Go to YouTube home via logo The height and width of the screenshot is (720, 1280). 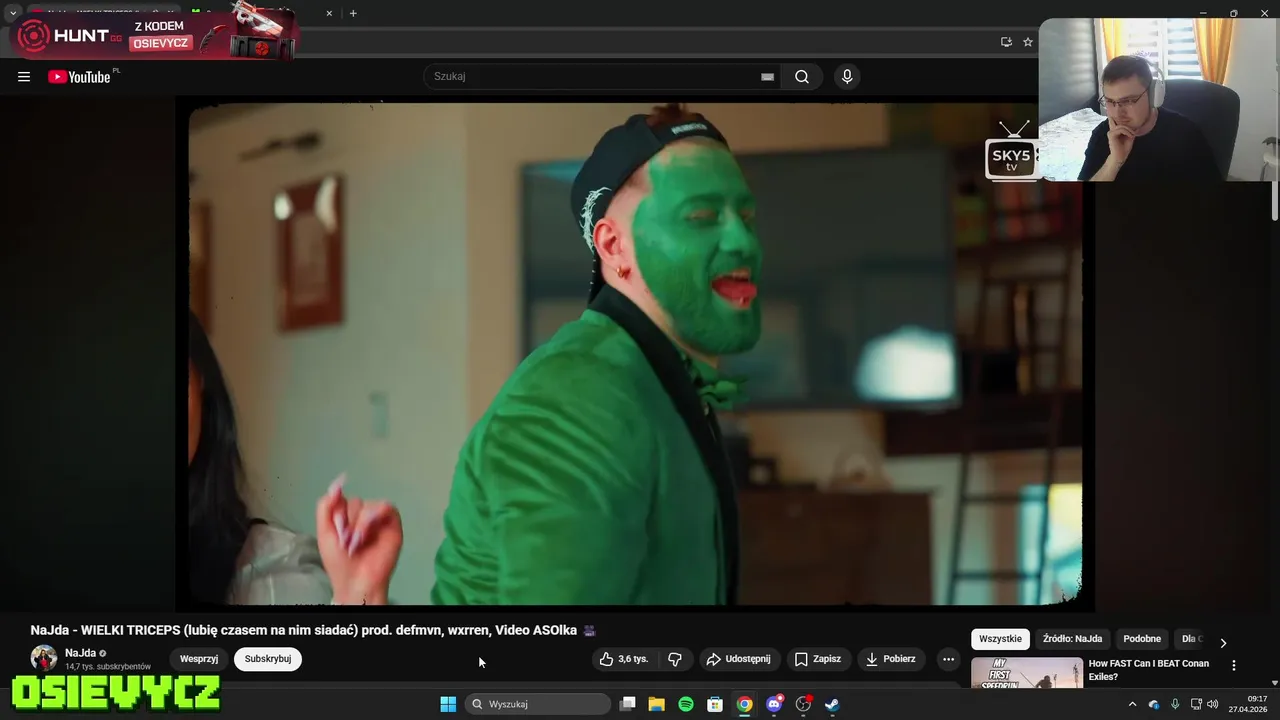[x=80, y=77]
